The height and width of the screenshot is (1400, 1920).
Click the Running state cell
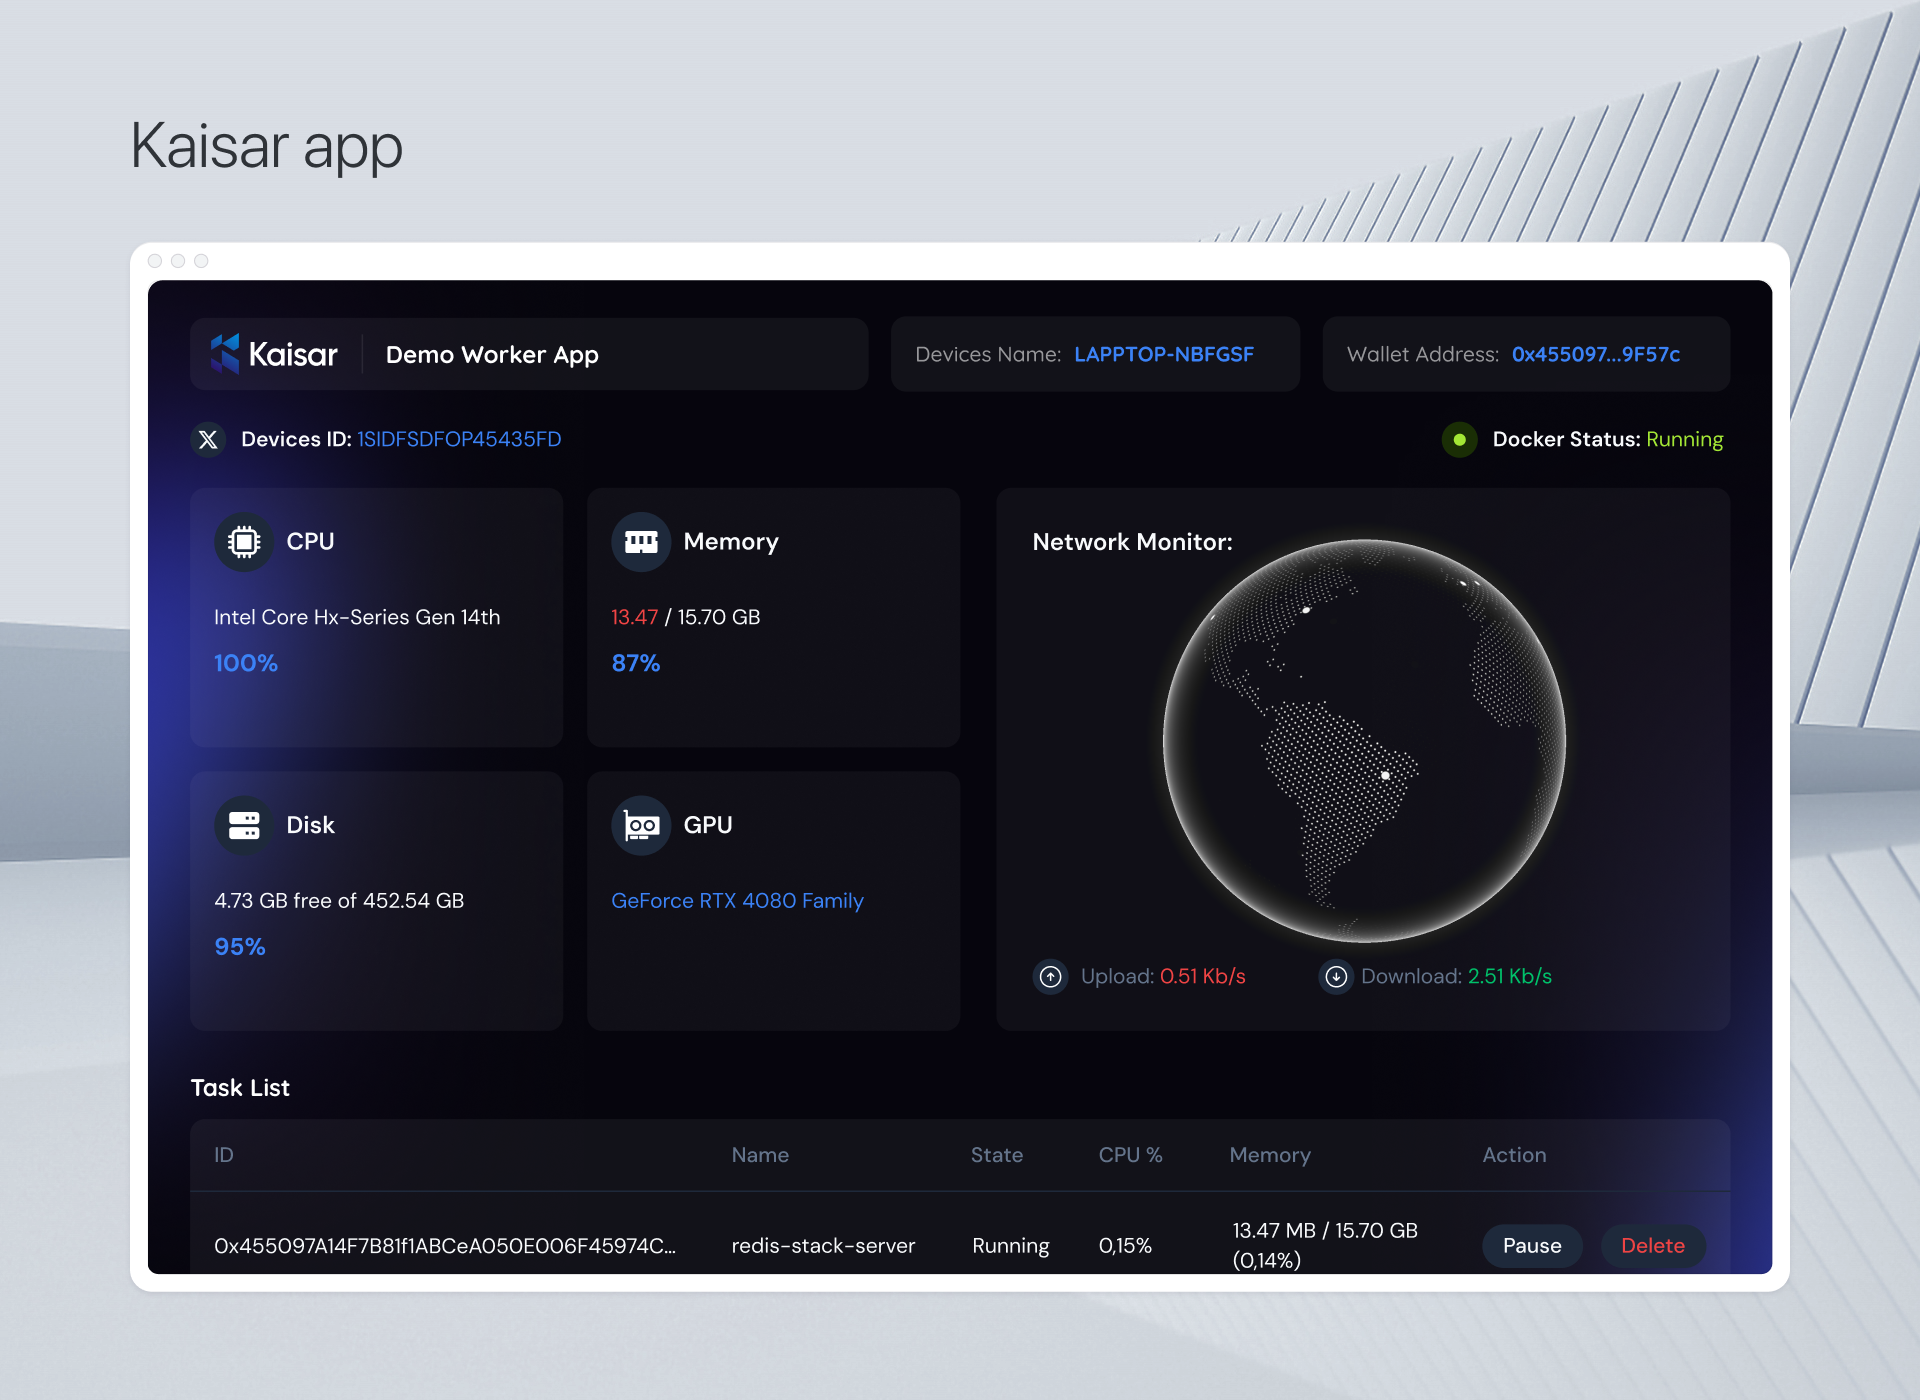pyautogui.click(x=1011, y=1246)
